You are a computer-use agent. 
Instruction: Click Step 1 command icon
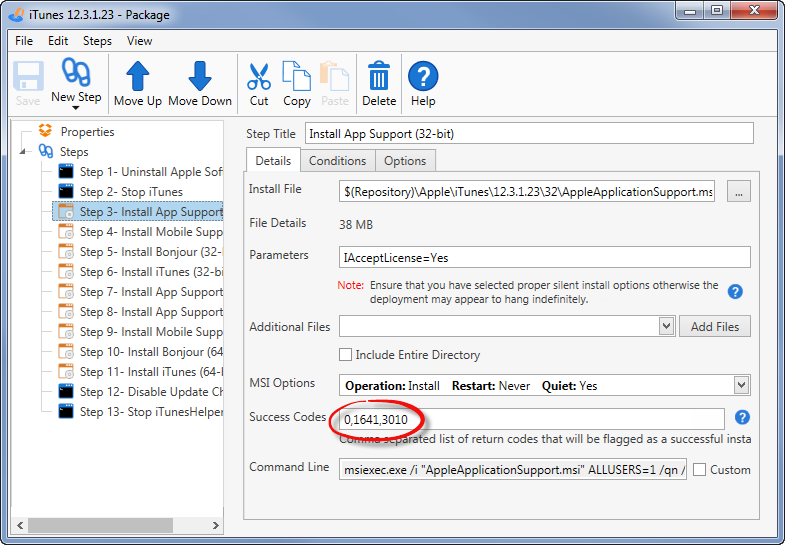66,171
